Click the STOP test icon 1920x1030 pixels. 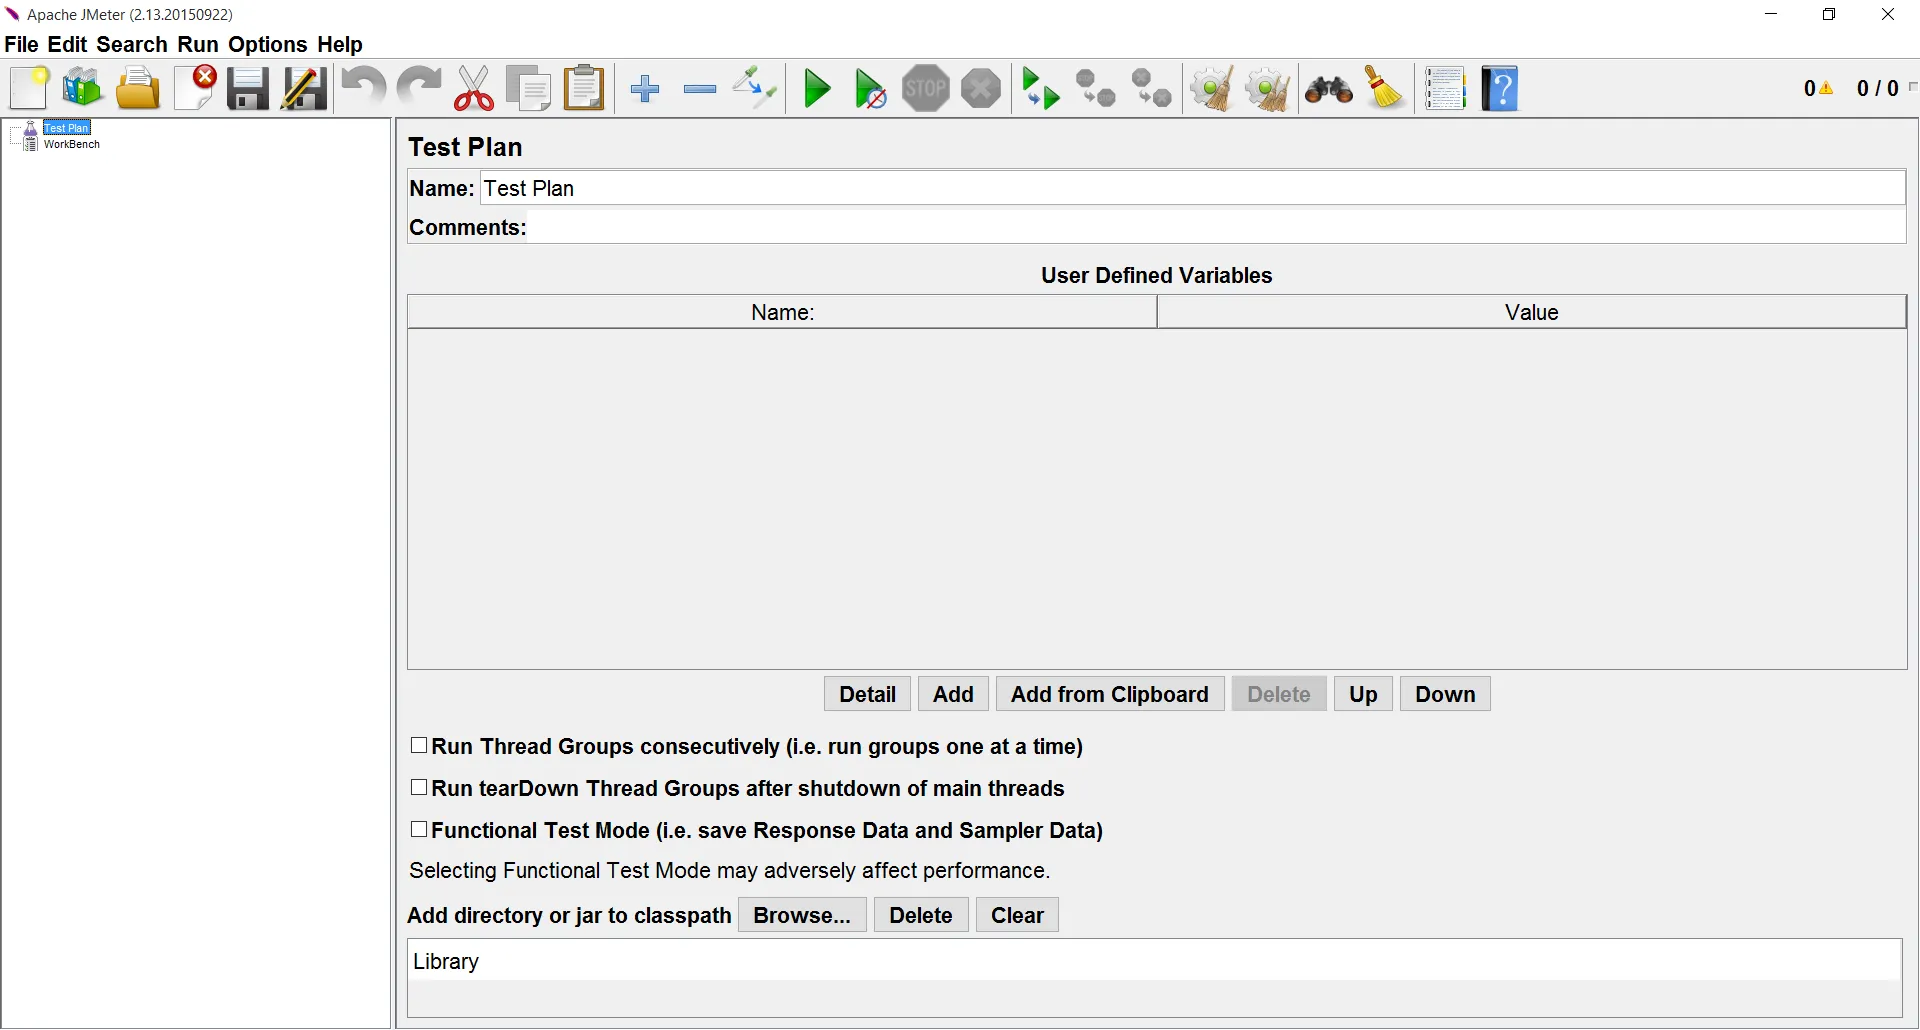pyautogui.click(x=926, y=89)
